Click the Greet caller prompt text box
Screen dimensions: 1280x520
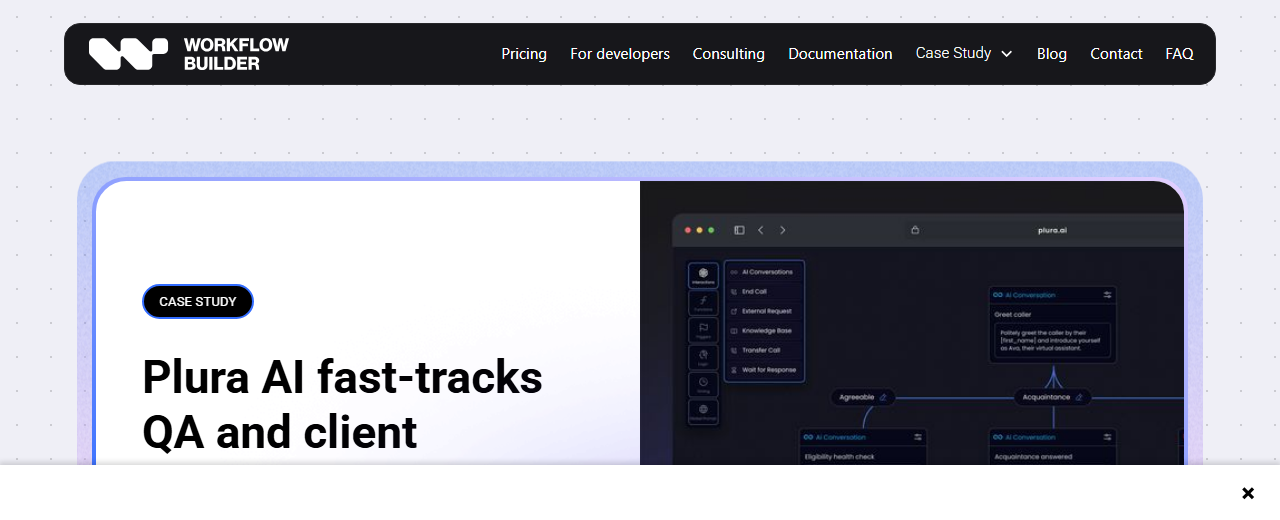[x=1052, y=342]
